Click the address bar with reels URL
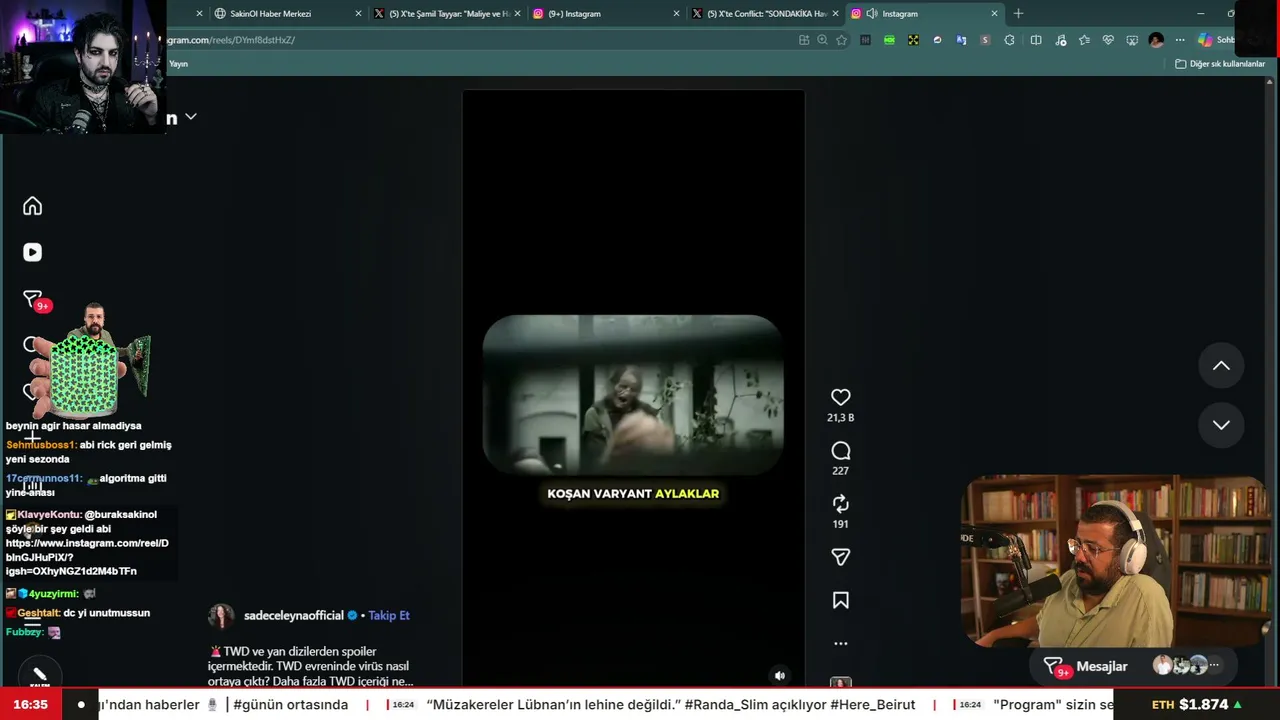The height and width of the screenshot is (720, 1280). (x=480, y=40)
